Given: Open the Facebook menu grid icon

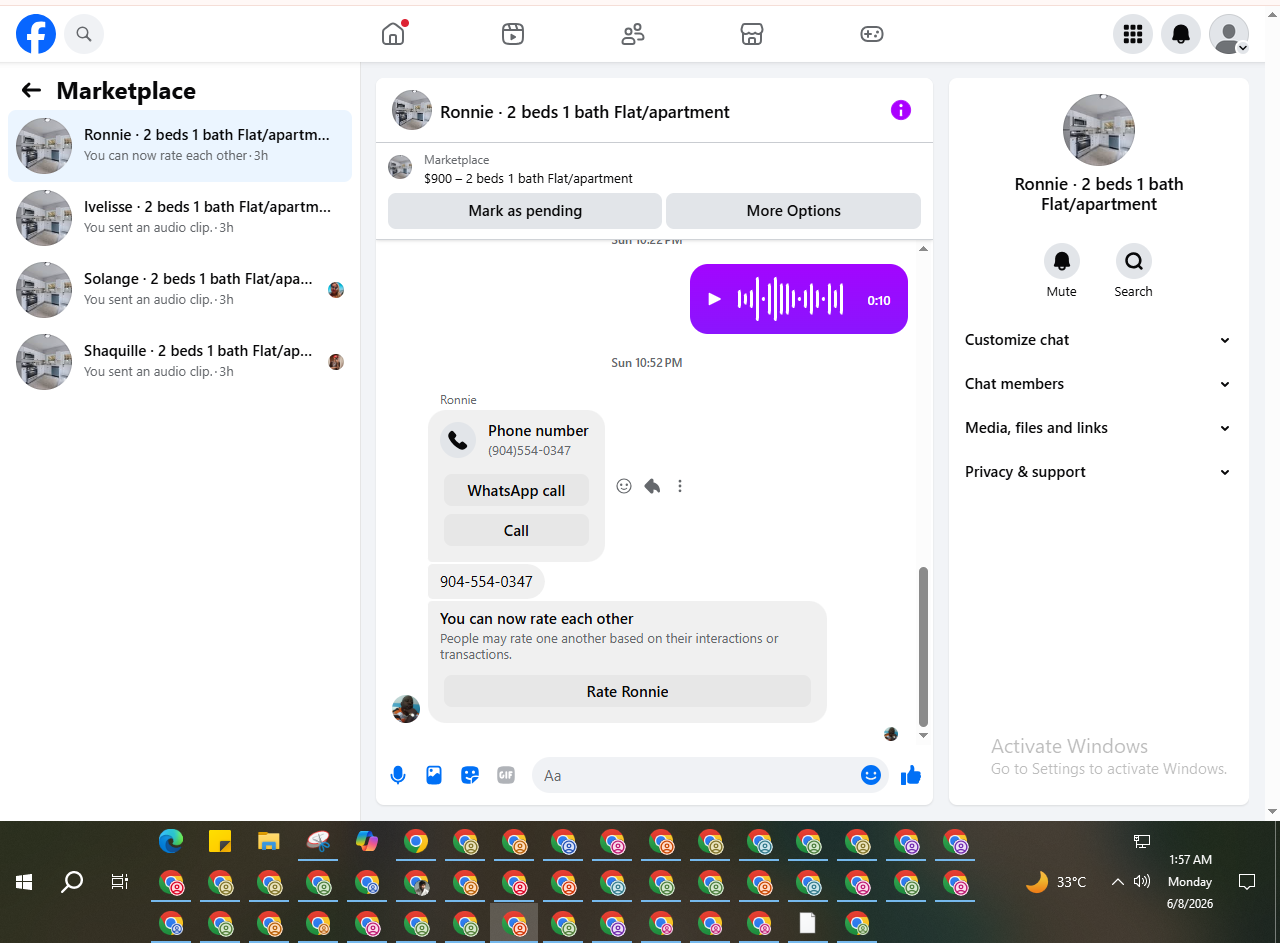Looking at the screenshot, I should (x=1133, y=34).
